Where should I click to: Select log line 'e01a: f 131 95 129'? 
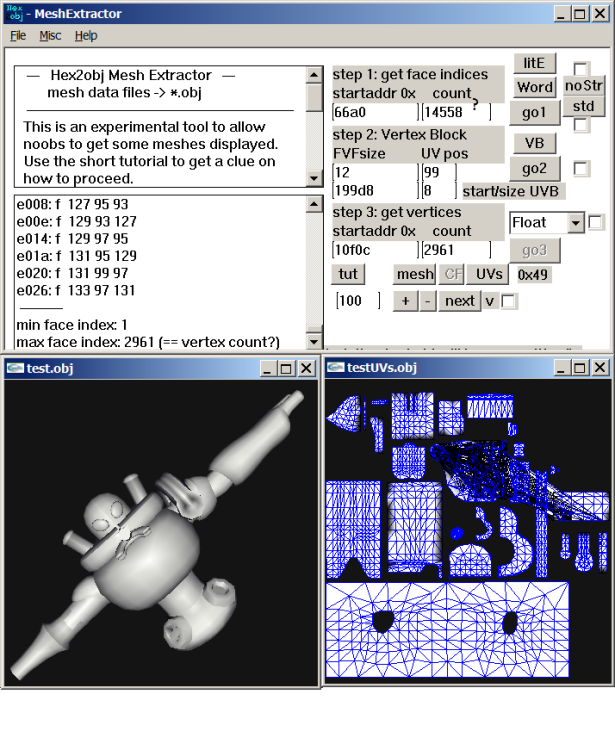click(77, 256)
